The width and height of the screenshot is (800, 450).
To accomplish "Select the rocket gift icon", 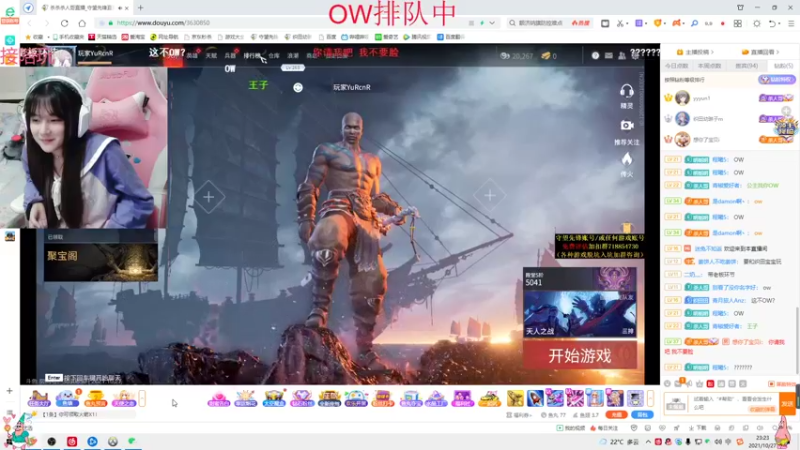I will [535, 398].
